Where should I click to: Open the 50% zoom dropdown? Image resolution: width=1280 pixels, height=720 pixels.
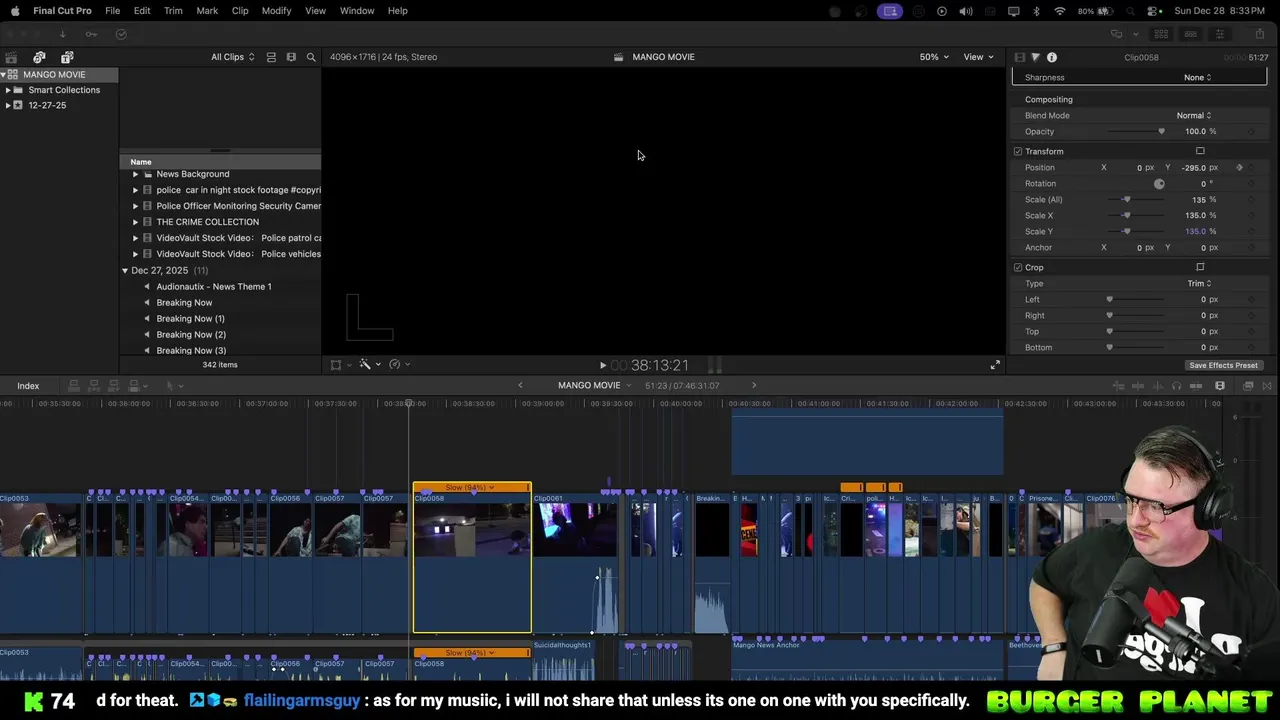click(x=934, y=57)
